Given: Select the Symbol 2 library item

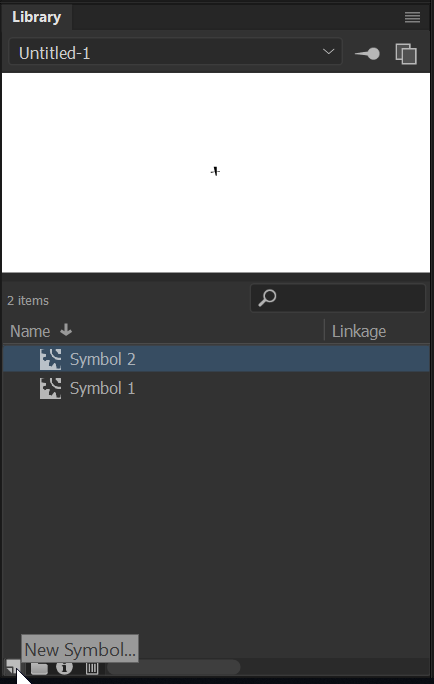Looking at the screenshot, I should 216,359.
